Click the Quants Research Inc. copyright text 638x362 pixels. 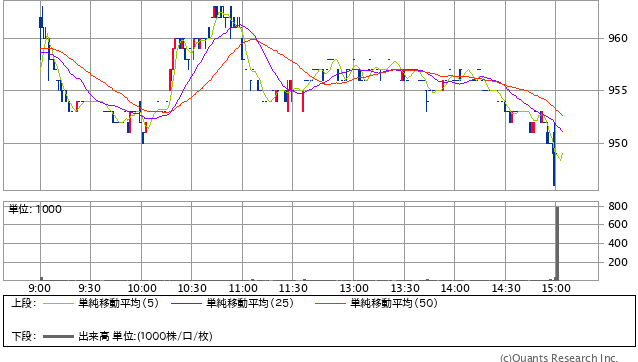click(559, 358)
